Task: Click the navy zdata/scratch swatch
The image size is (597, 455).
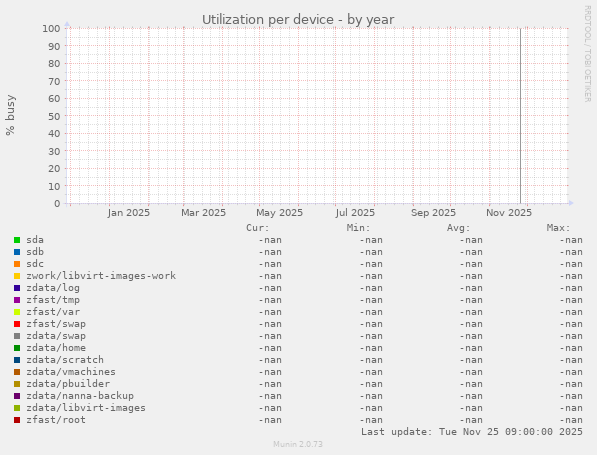Action: (17, 360)
